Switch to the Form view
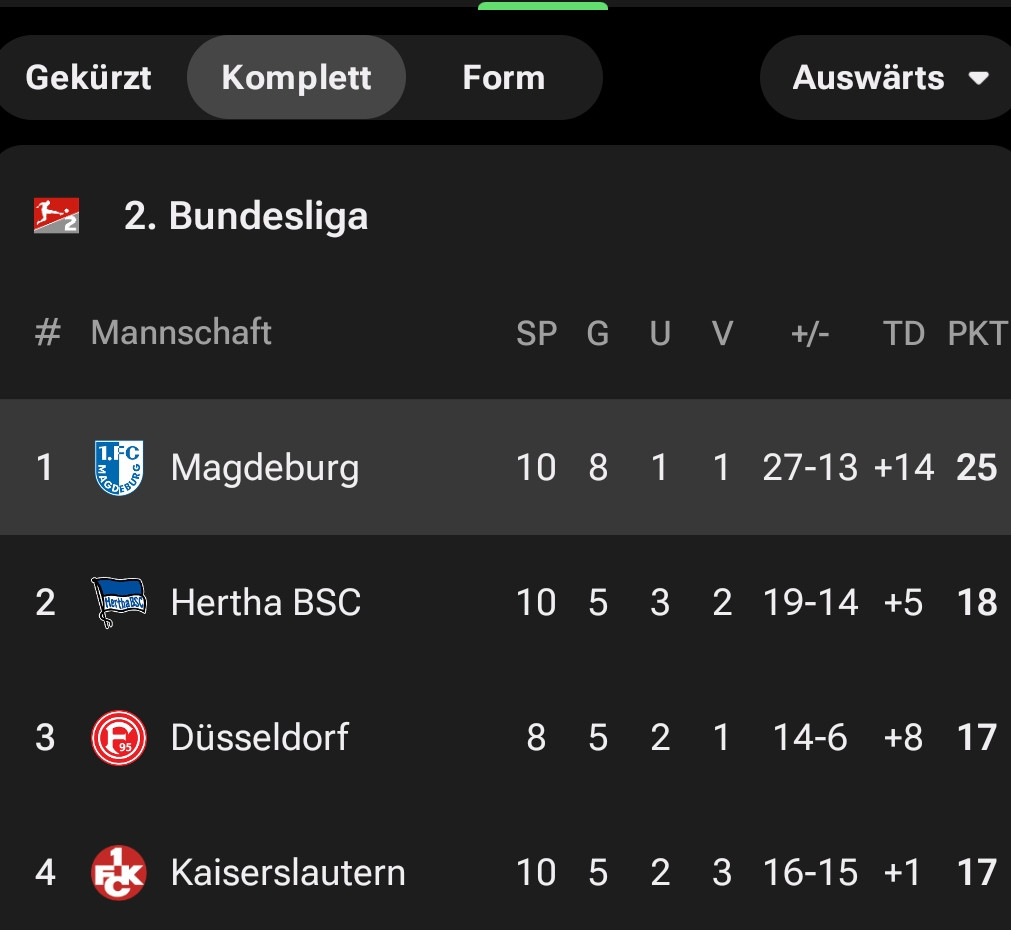This screenshot has width=1011, height=930. 503,78
